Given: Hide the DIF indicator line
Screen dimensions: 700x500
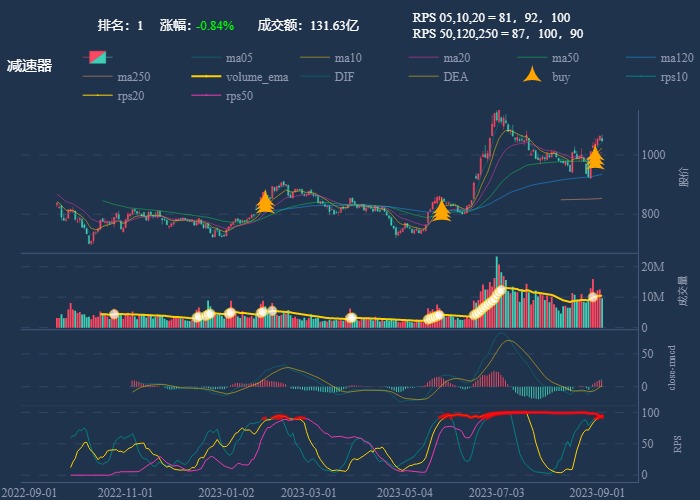Looking at the screenshot, I should [x=316, y=76].
